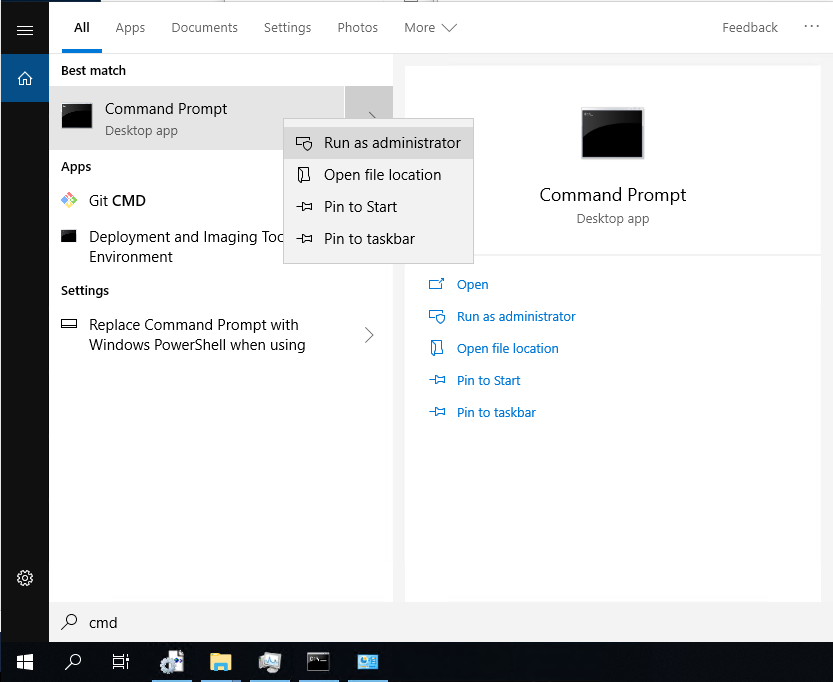Viewport: 833px width, 682px height.
Task: Click the Command Prompt icon in the taskbar
Action: (x=318, y=662)
